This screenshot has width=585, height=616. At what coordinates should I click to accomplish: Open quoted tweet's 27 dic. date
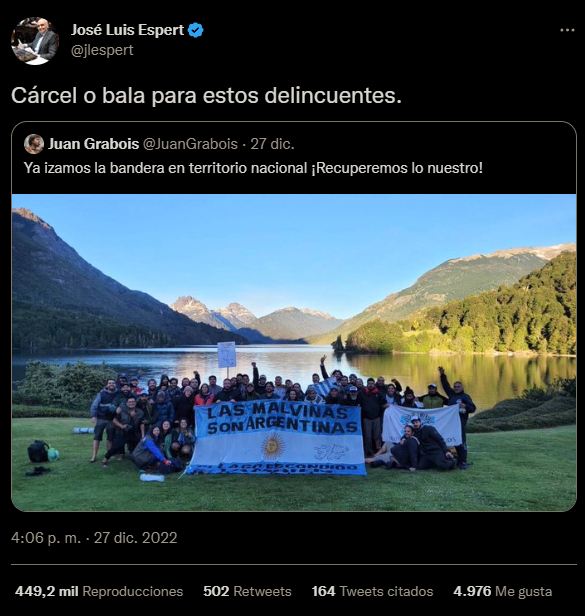tap(272, 144)
